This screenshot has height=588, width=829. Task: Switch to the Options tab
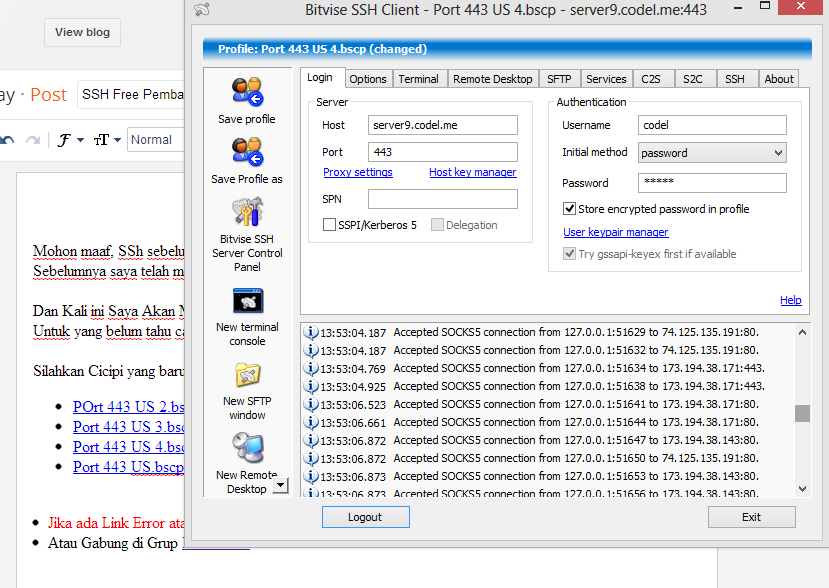[x=368, y=79]
